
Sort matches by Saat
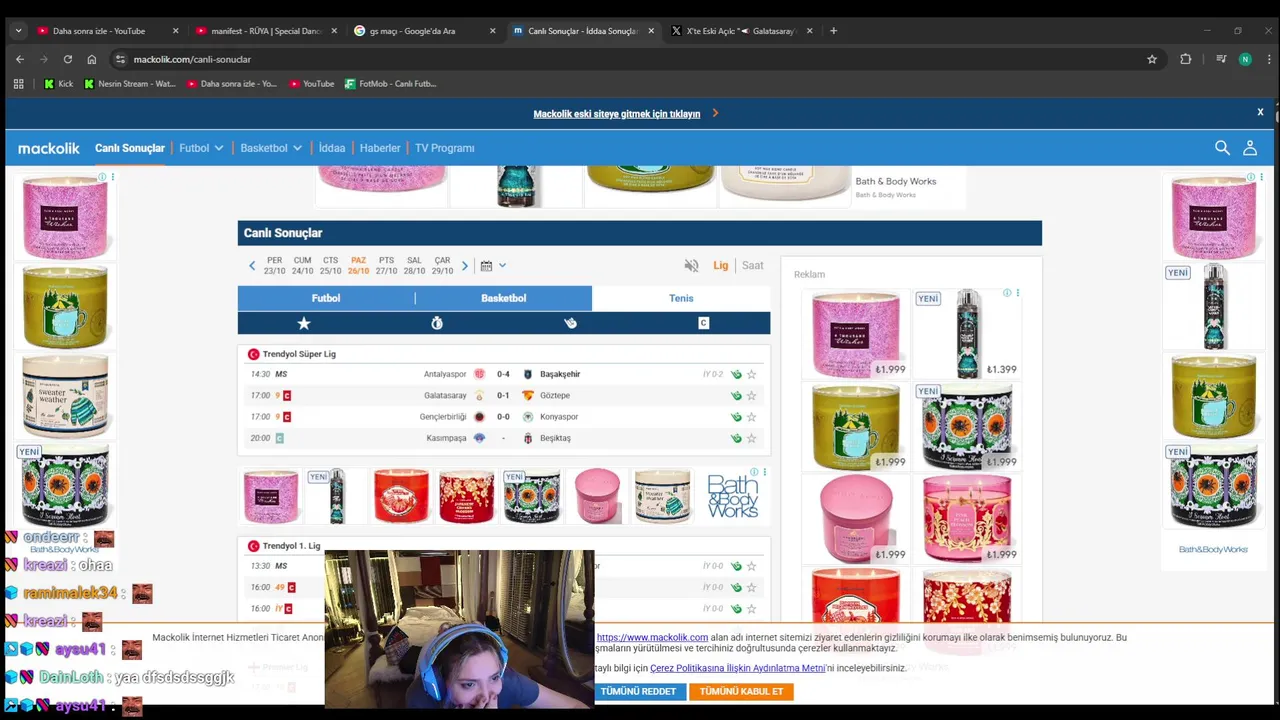coord(753,265)
